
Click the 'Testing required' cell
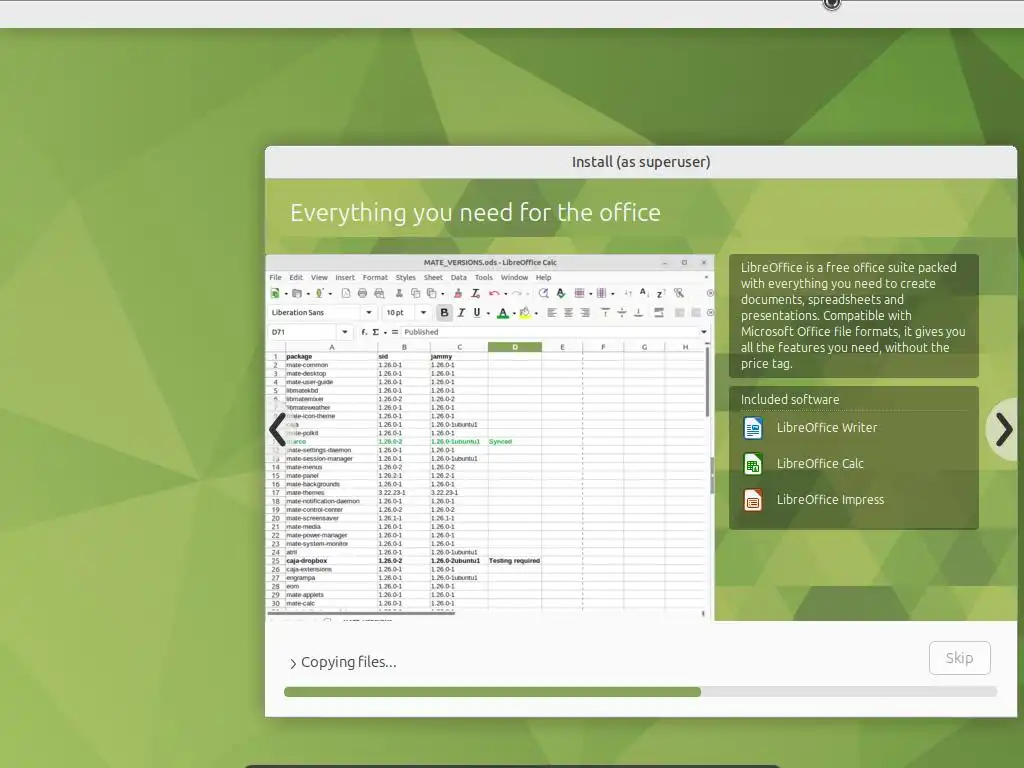click(515, 561)
